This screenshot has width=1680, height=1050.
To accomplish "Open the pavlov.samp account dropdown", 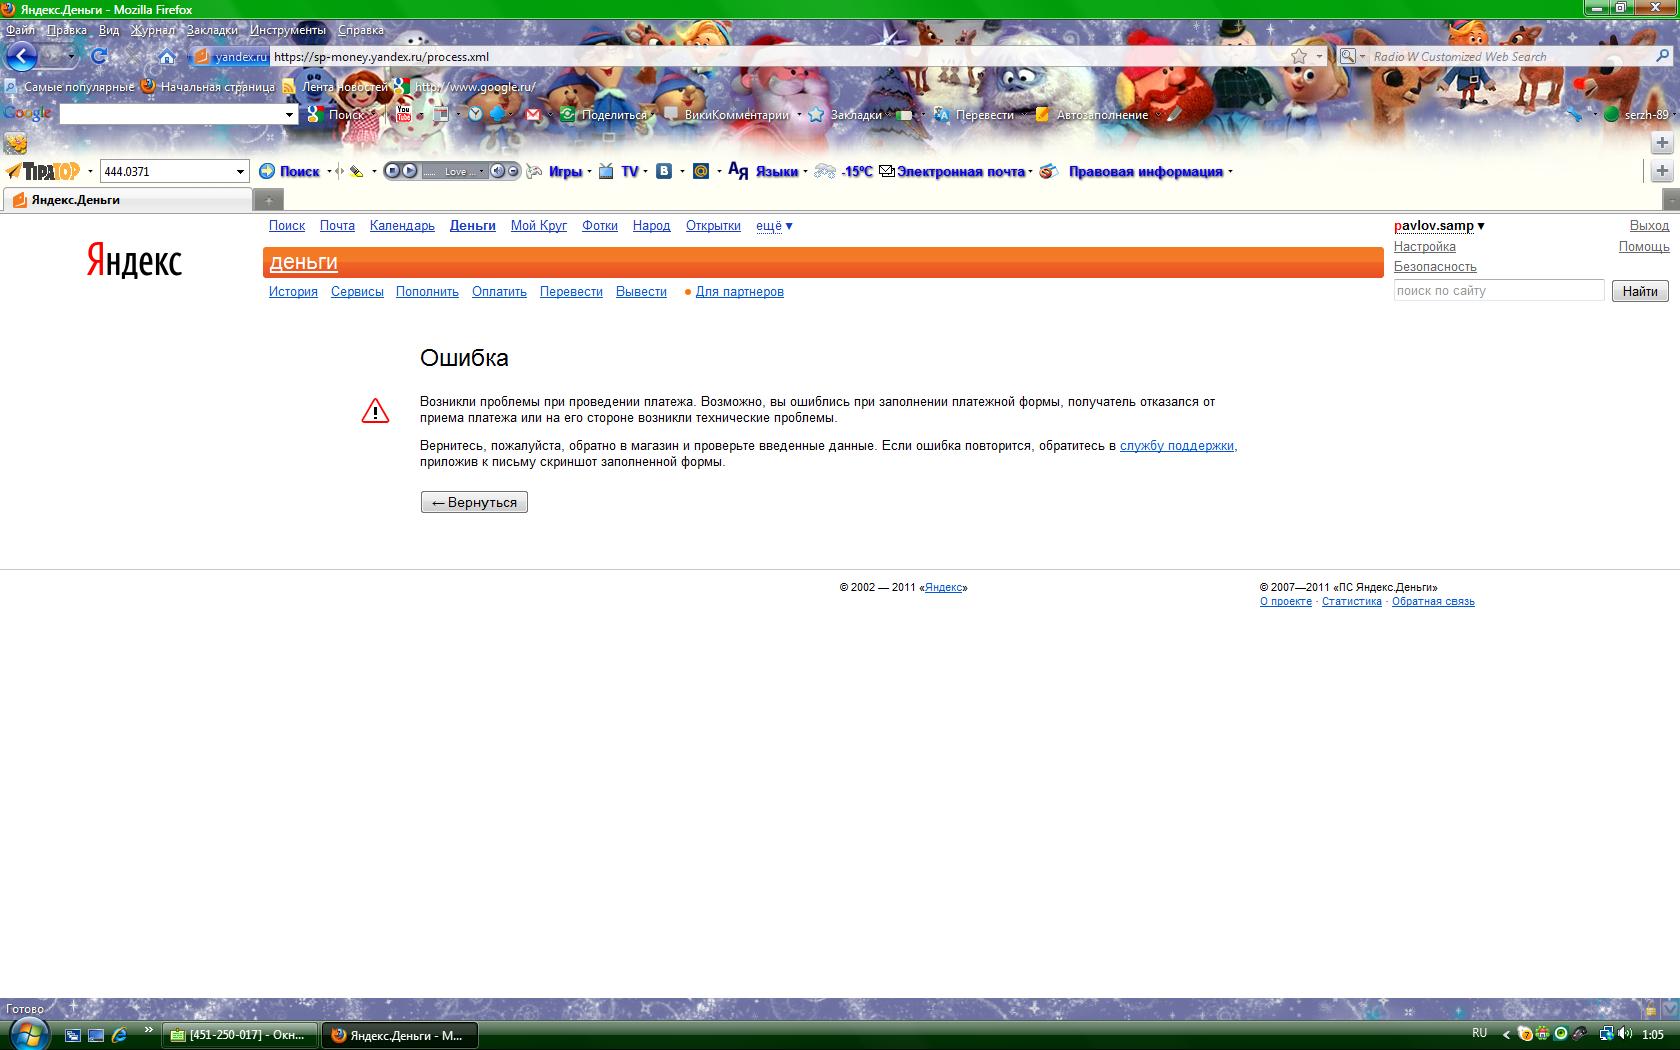I will pos(1439,226).
